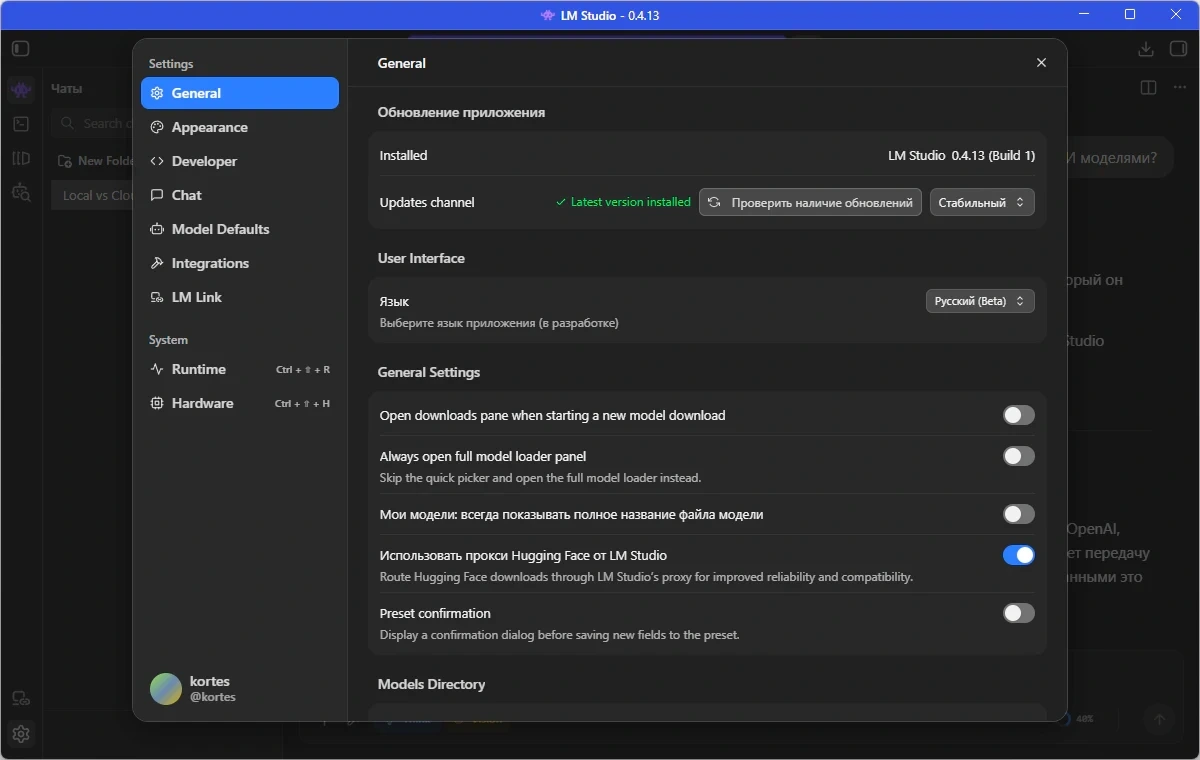Open the Appearance settings section
The height and width of the screenshot is (760, 1200).
(x=240, y=127)
